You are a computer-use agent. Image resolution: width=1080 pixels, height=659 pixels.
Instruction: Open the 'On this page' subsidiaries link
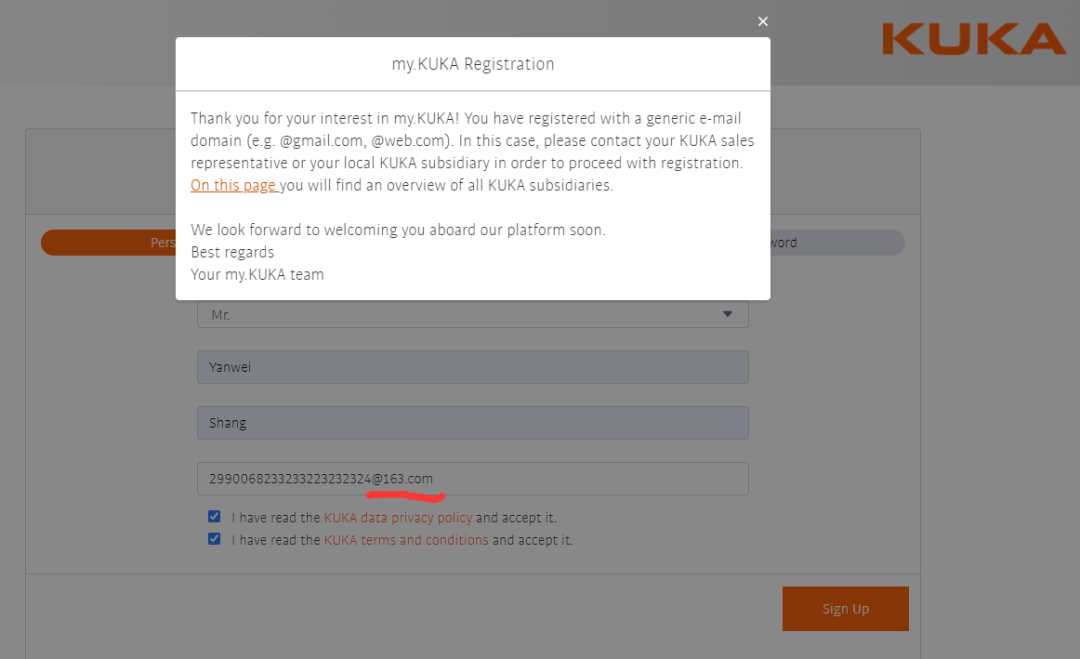pos(234,185)
